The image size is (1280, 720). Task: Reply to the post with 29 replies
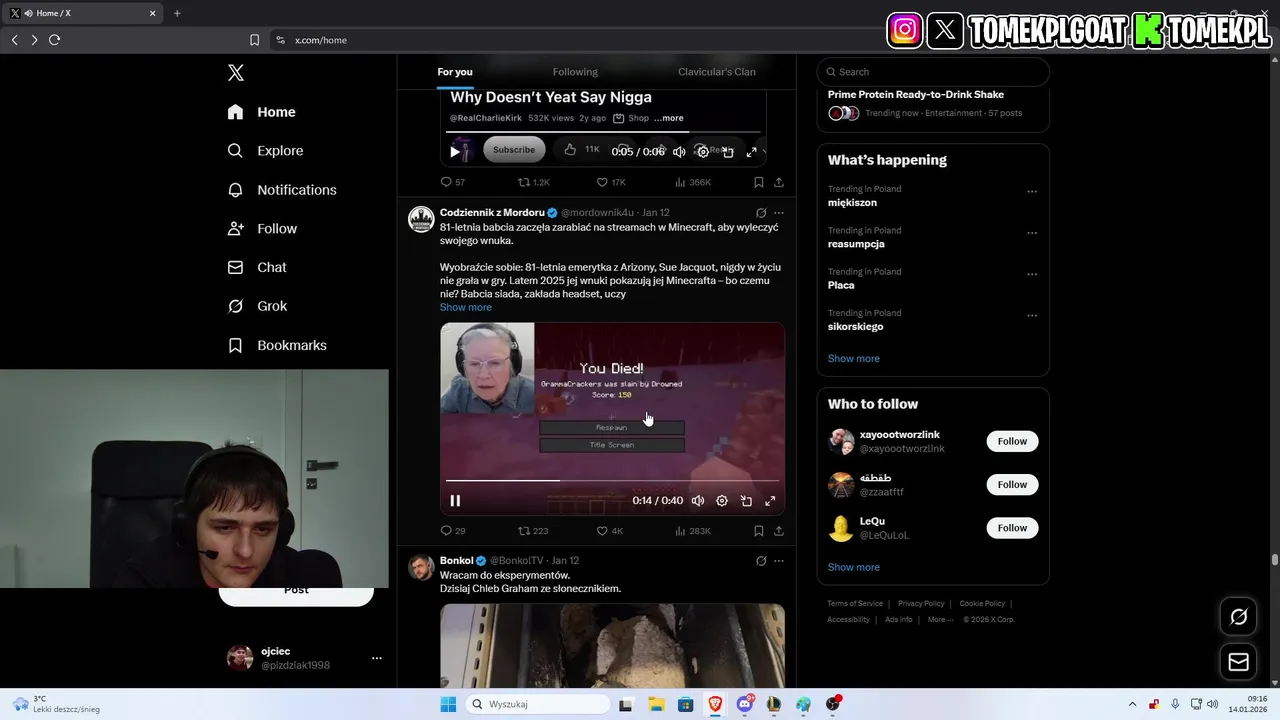point(453,531)
